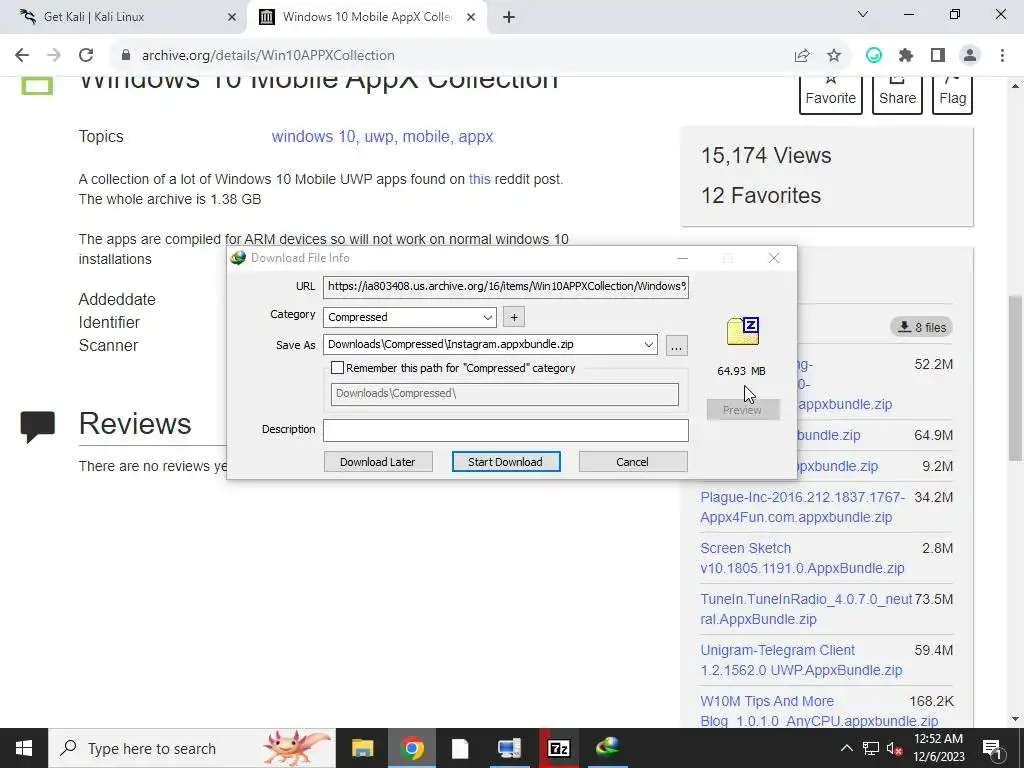Open the computer monitor taskbar app

509,748
